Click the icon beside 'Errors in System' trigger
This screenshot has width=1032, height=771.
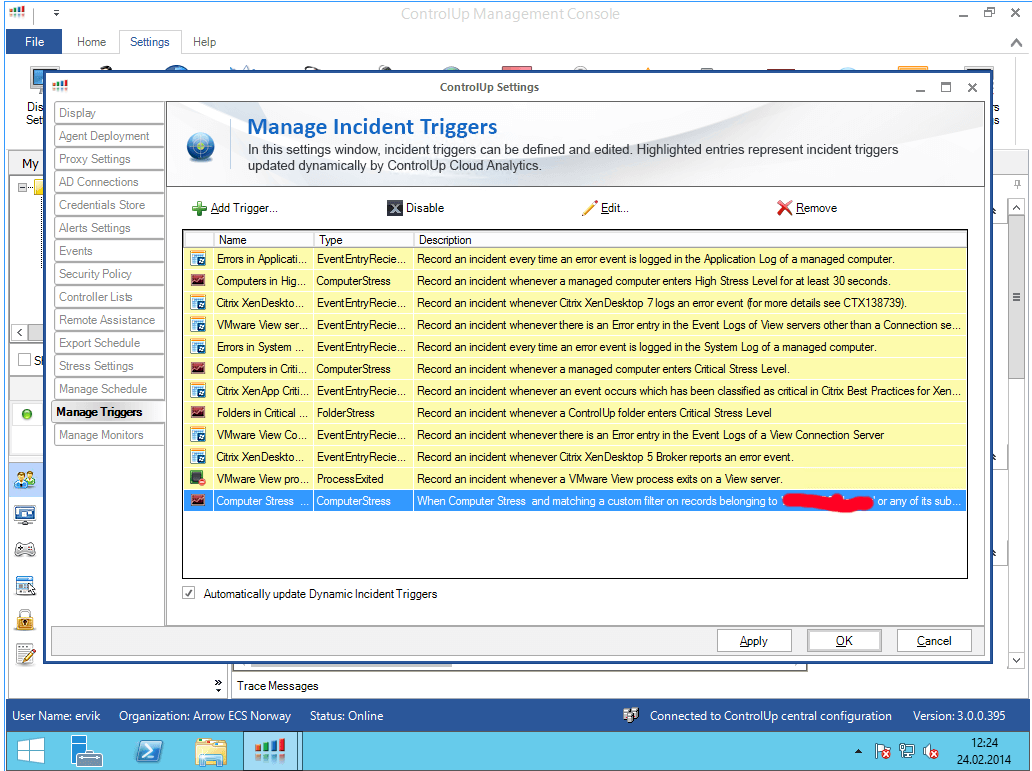(198, 346)
